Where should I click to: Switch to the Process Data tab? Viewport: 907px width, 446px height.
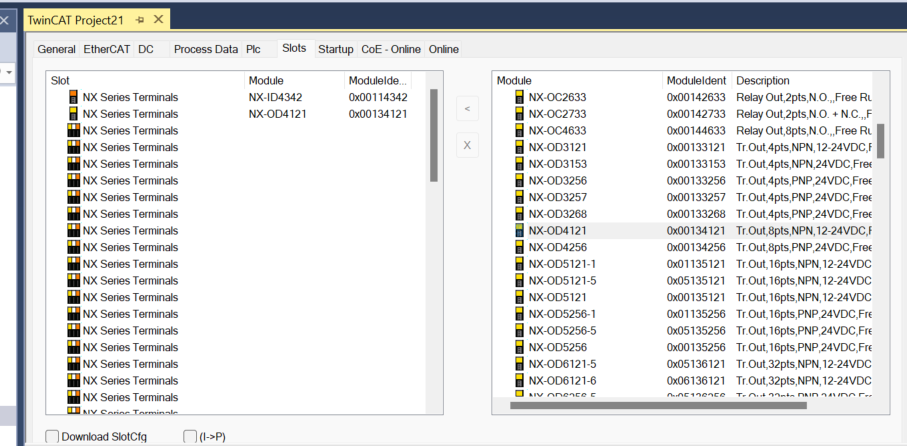pos(206,49)
